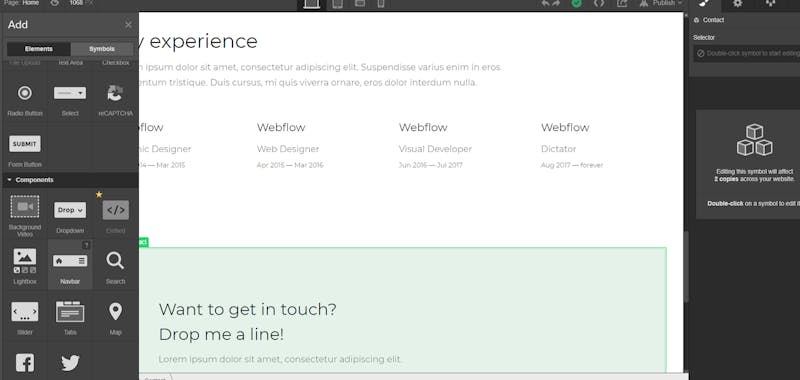
Task: Click the 'Dictator' job title
Action: click(x=558, y=149)
